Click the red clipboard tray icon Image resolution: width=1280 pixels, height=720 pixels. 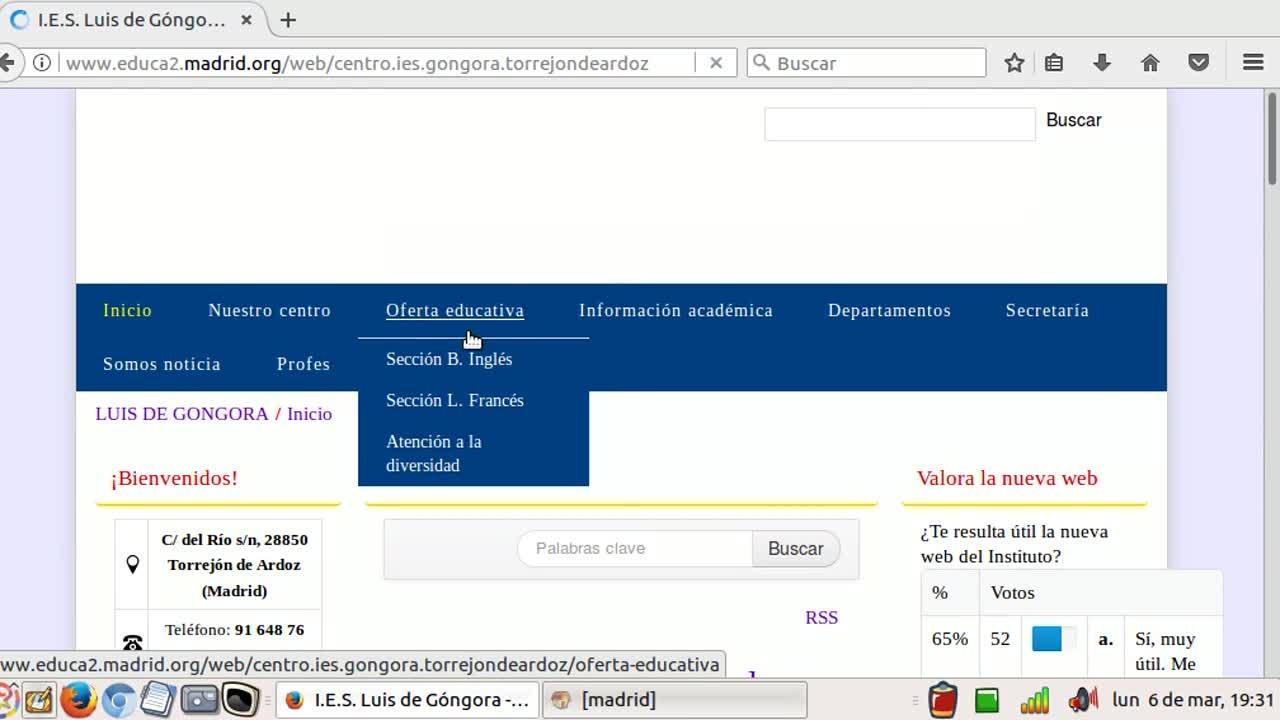tap(943, 700)
